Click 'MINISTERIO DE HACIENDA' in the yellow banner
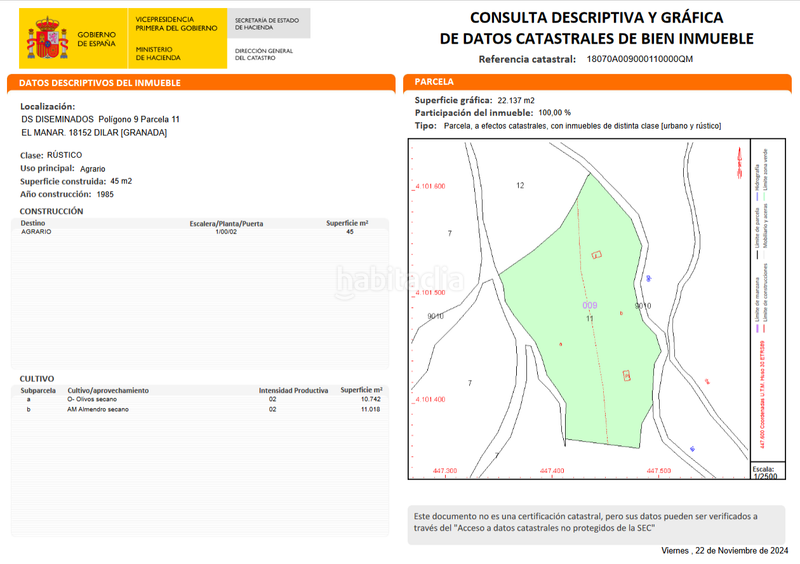Image resolution: width=800 pixels, height=564 pixels. pyautogui.click(x=158, y=54)
